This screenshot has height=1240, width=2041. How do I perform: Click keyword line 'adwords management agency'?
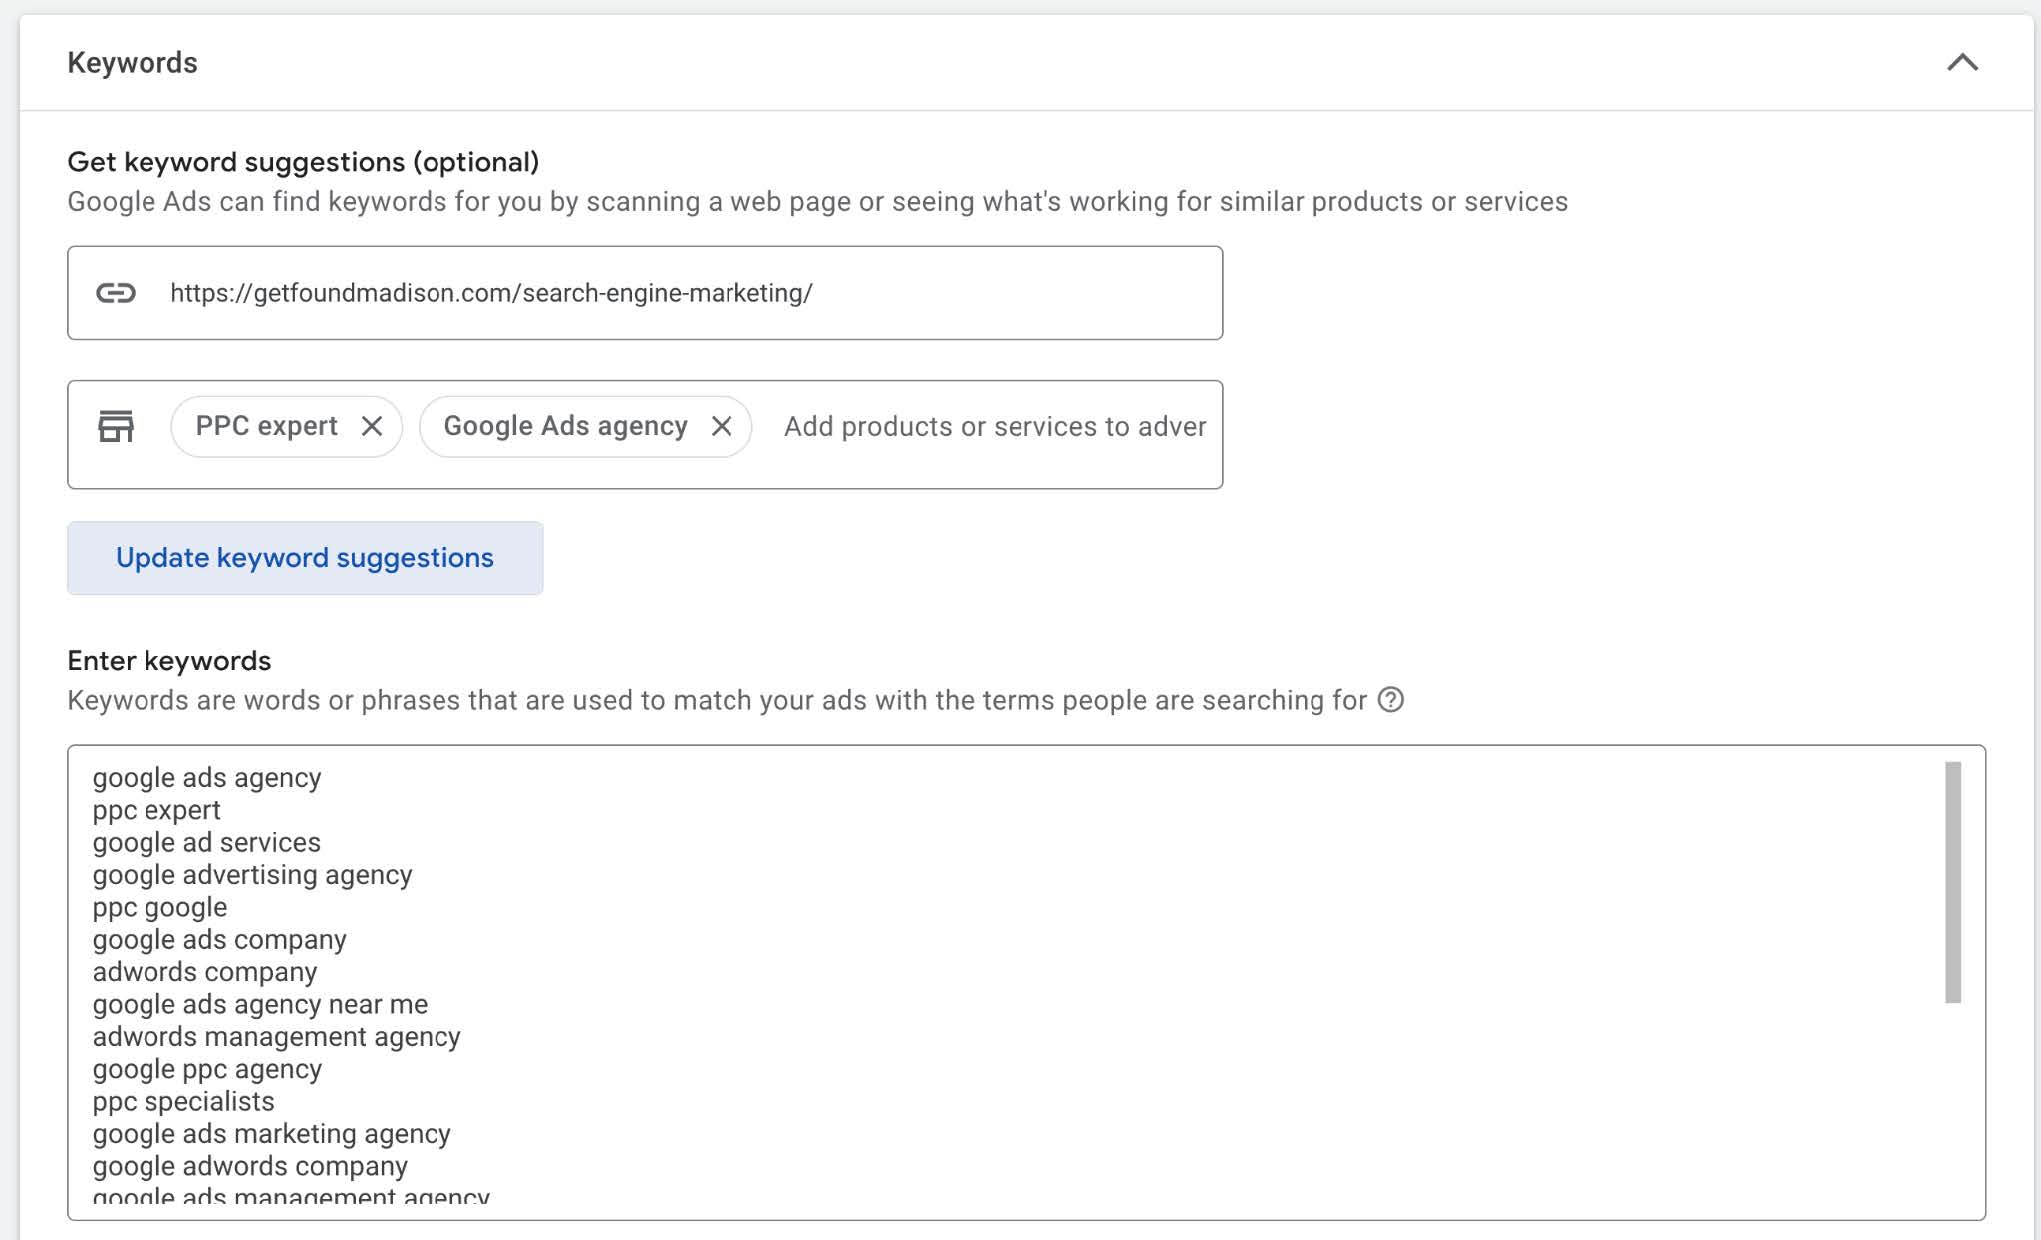277,1037
